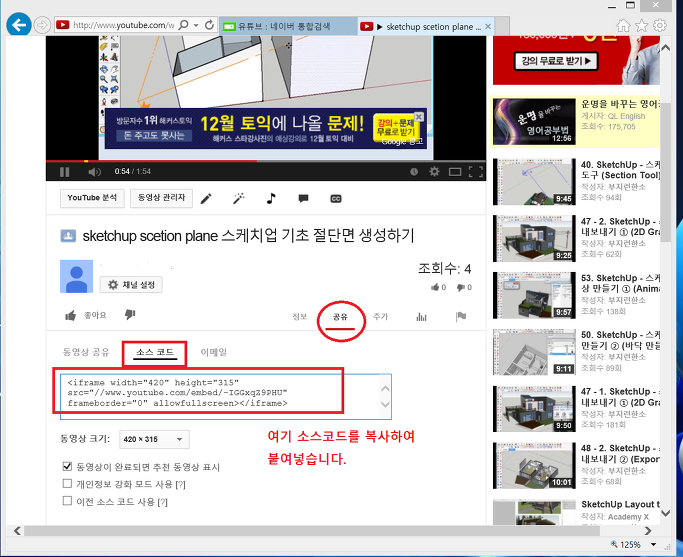Open the annotations speech bubble tool
The image size is (683, 557).
pos(304,199)
